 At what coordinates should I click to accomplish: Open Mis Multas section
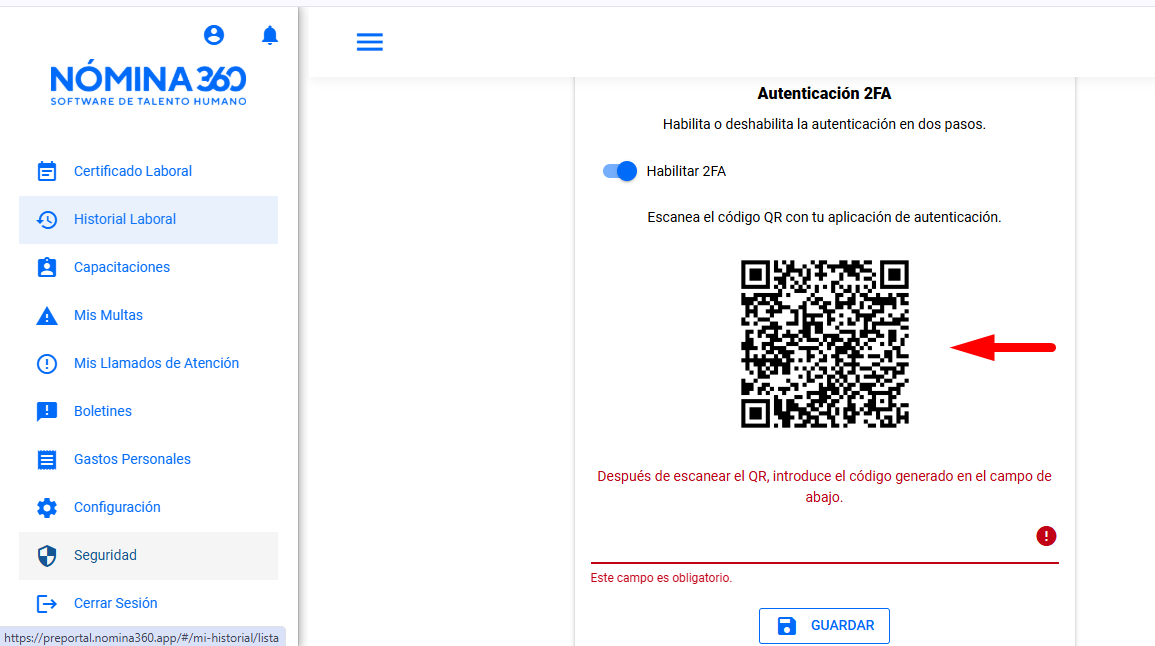[x=148, y=315]
